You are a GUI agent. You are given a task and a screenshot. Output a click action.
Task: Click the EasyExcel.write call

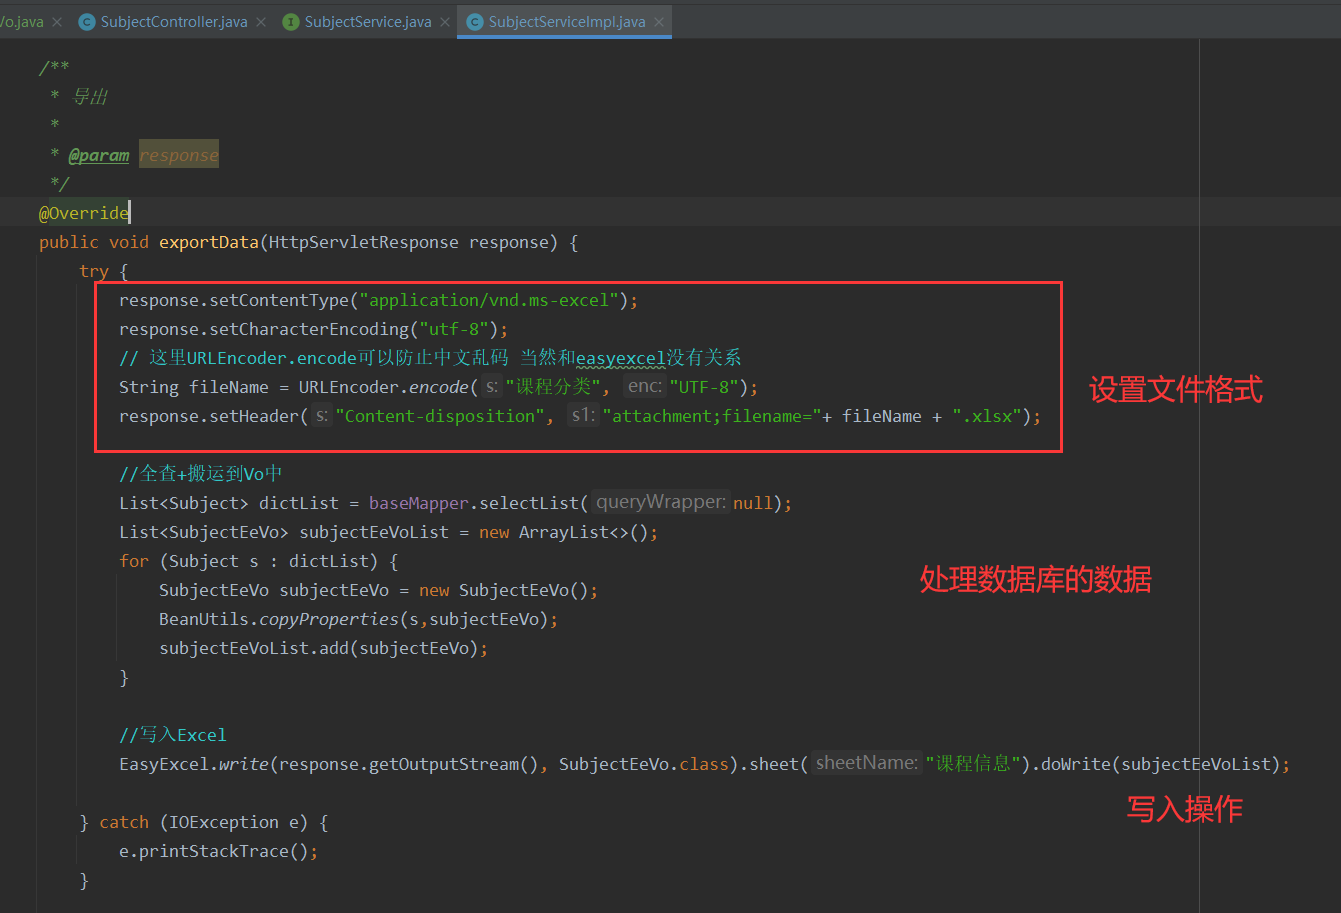pos(194,764)
